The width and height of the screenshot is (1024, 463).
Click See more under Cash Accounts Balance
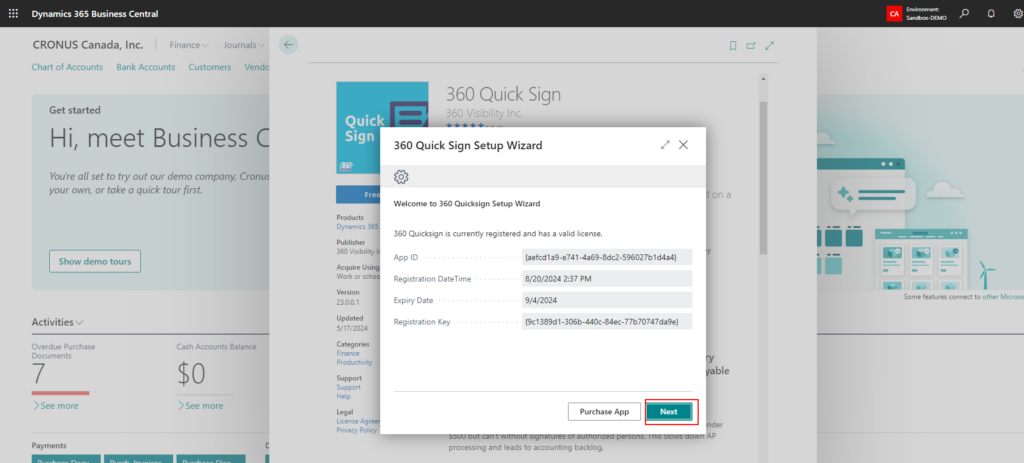199,406
